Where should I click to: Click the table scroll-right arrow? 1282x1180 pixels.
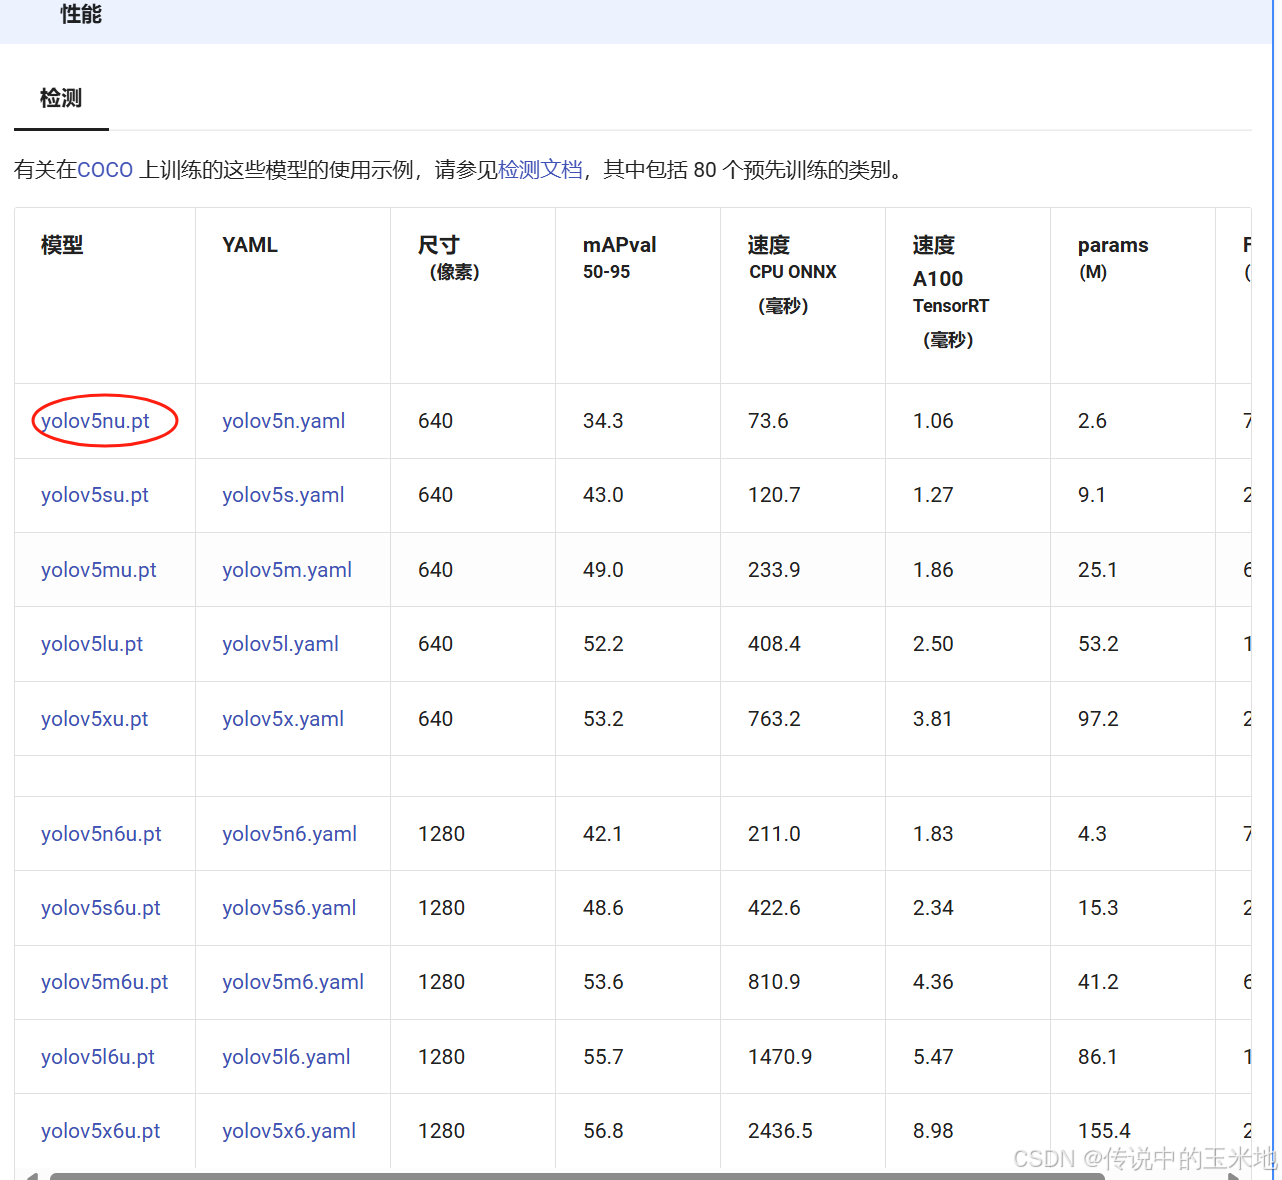coord(1234,1176)
